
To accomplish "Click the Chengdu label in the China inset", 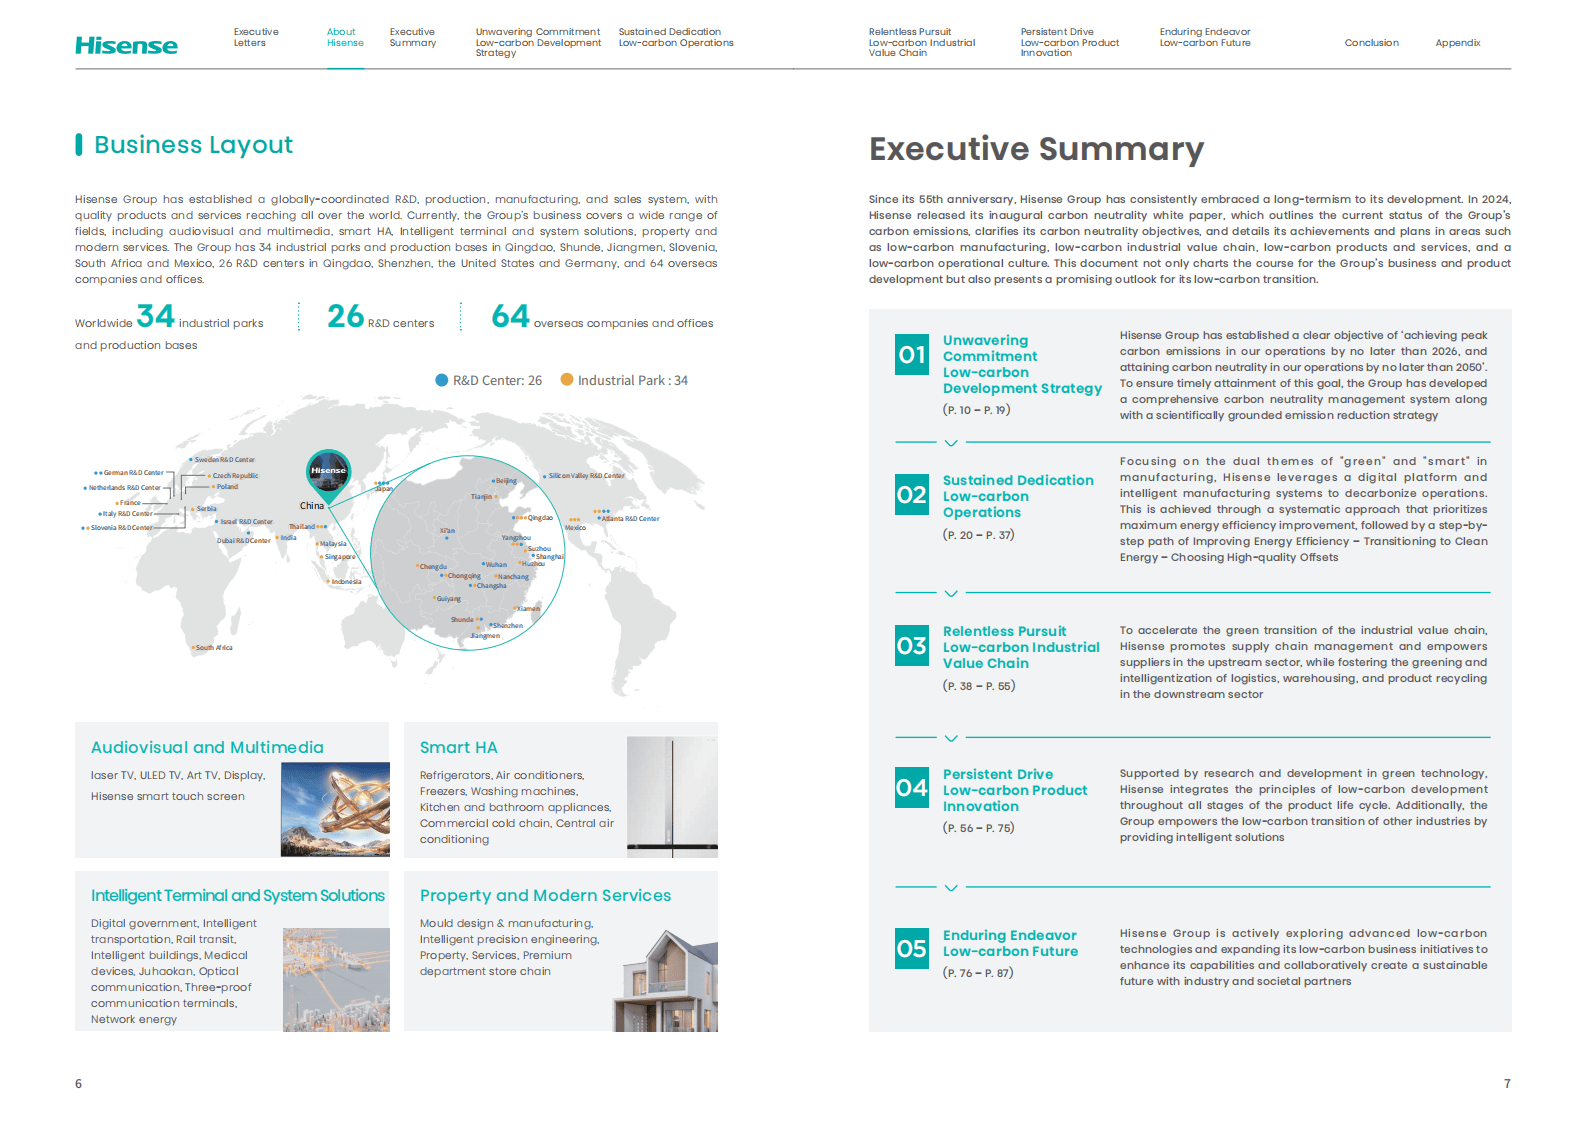I will (433, 567).
